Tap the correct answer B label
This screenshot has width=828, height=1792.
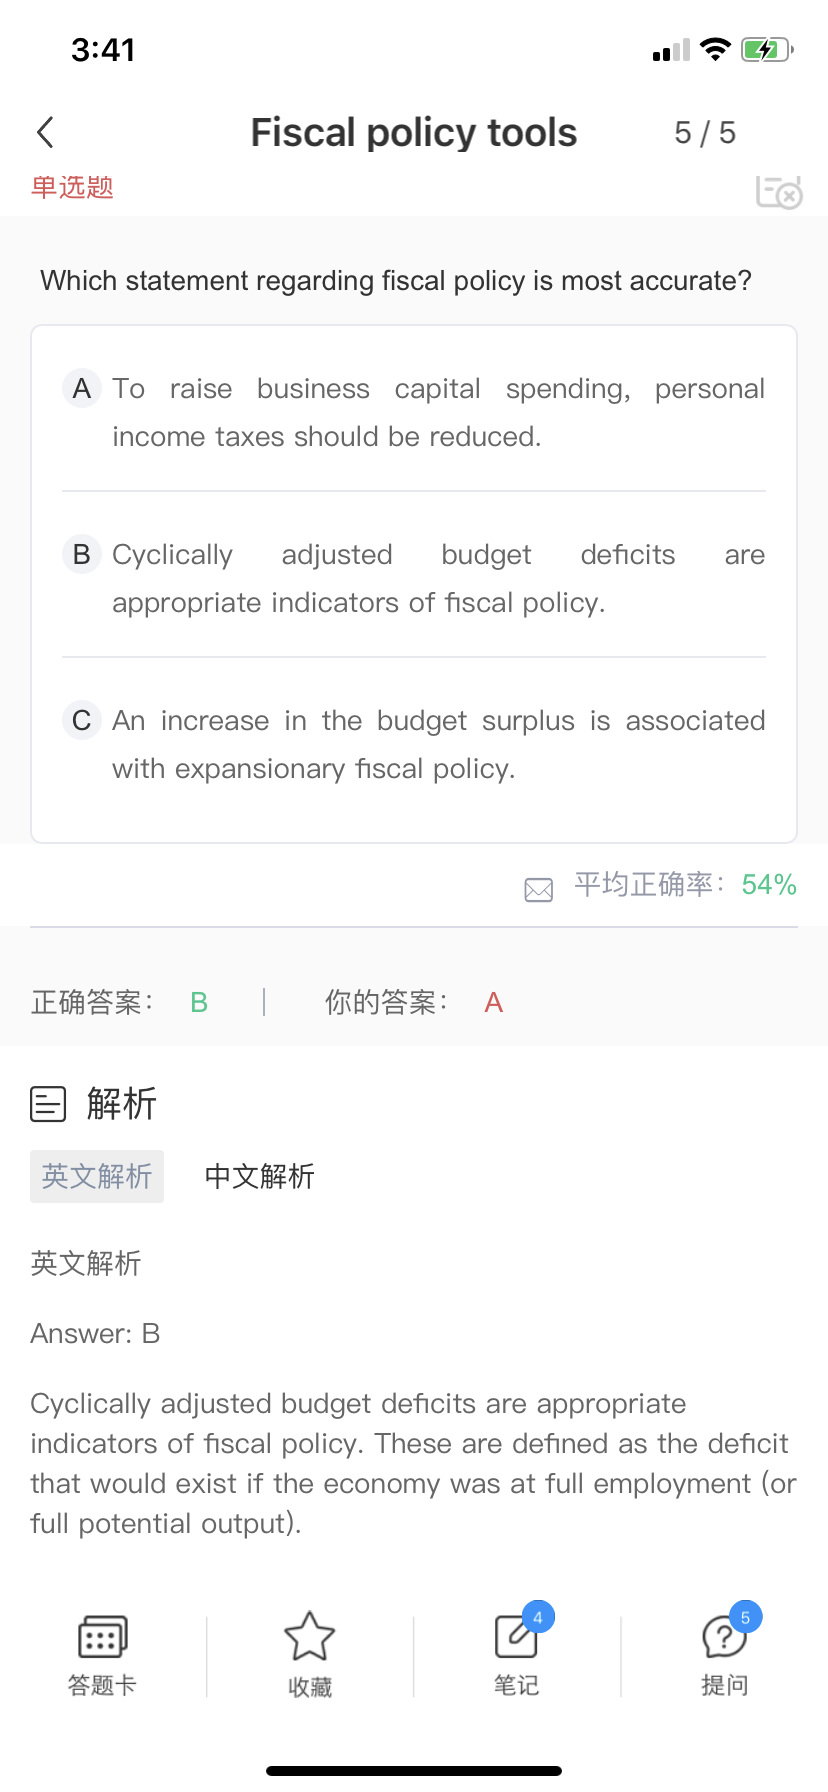[x=199, y=1002]
